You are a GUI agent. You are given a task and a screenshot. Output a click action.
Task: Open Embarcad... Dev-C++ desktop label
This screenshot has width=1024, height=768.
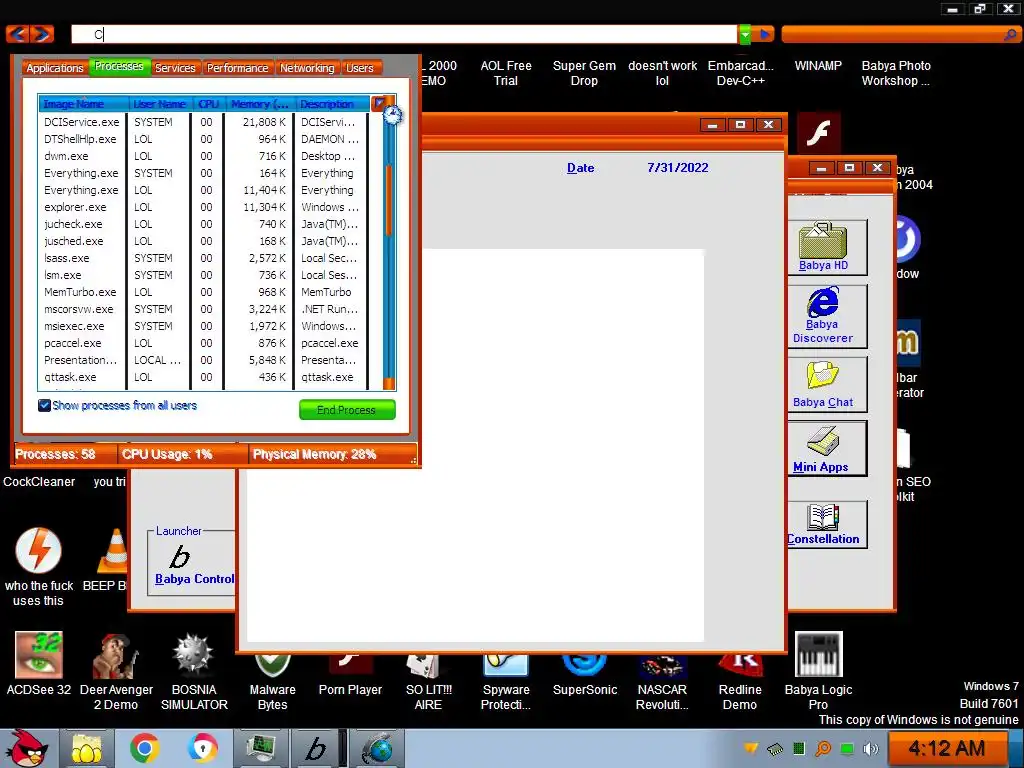(x=741, y=73)
